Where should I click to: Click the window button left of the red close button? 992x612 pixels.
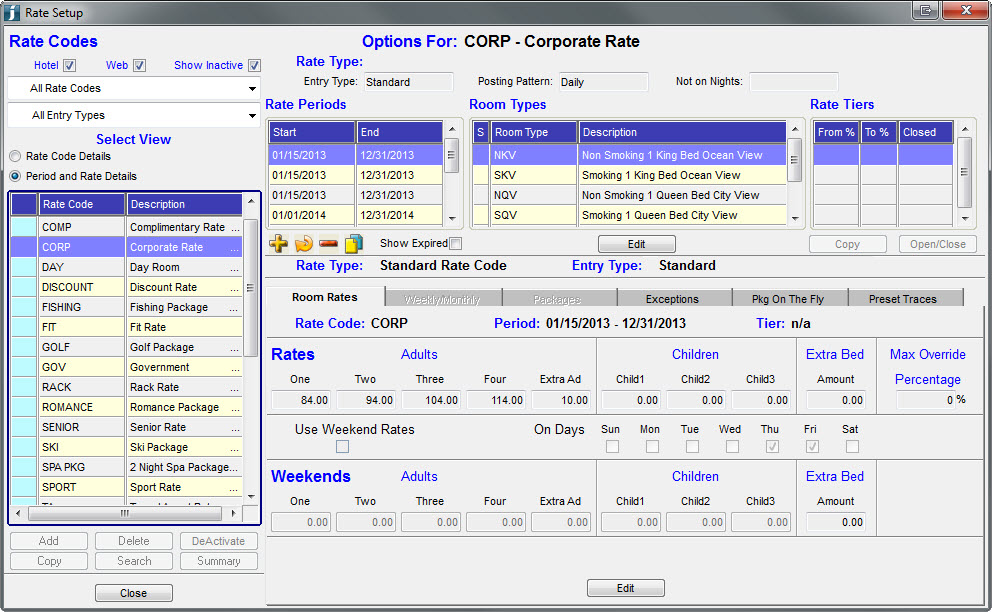925,10
